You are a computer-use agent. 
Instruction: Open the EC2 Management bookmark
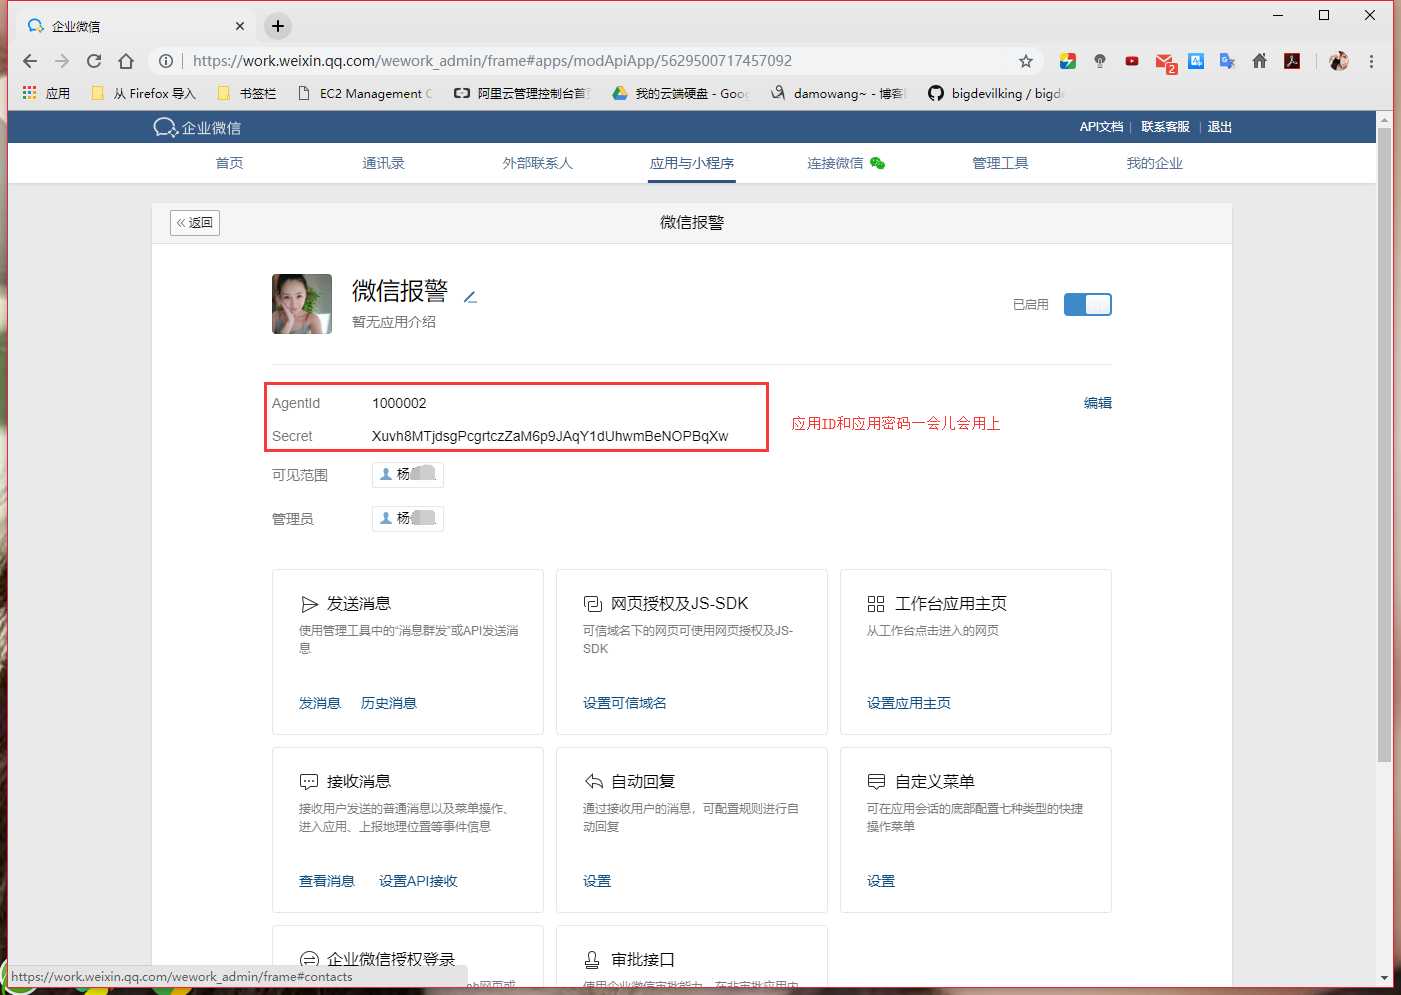pyautogui.click(x=365, y=93)
